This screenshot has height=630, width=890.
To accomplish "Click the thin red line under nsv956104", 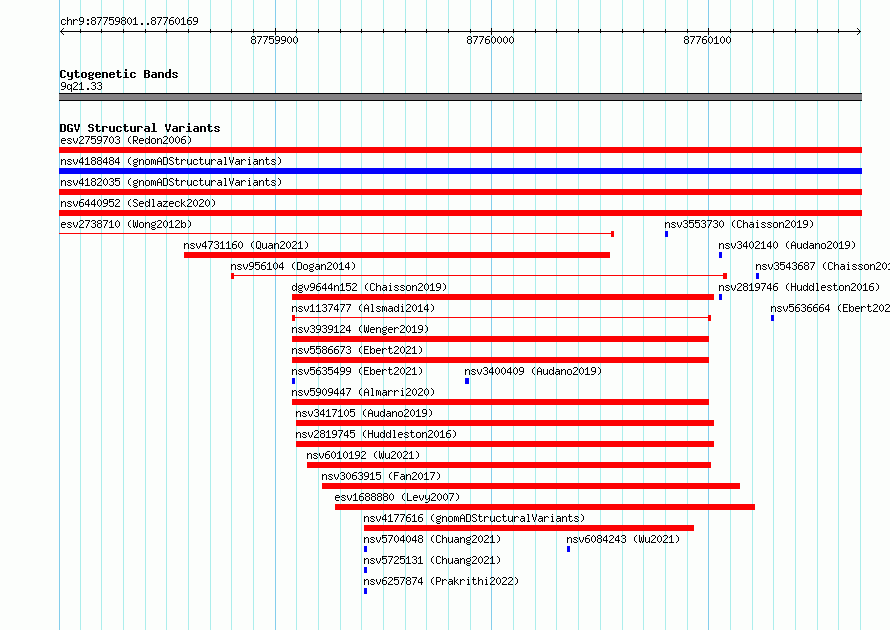I will pos(479,276).
